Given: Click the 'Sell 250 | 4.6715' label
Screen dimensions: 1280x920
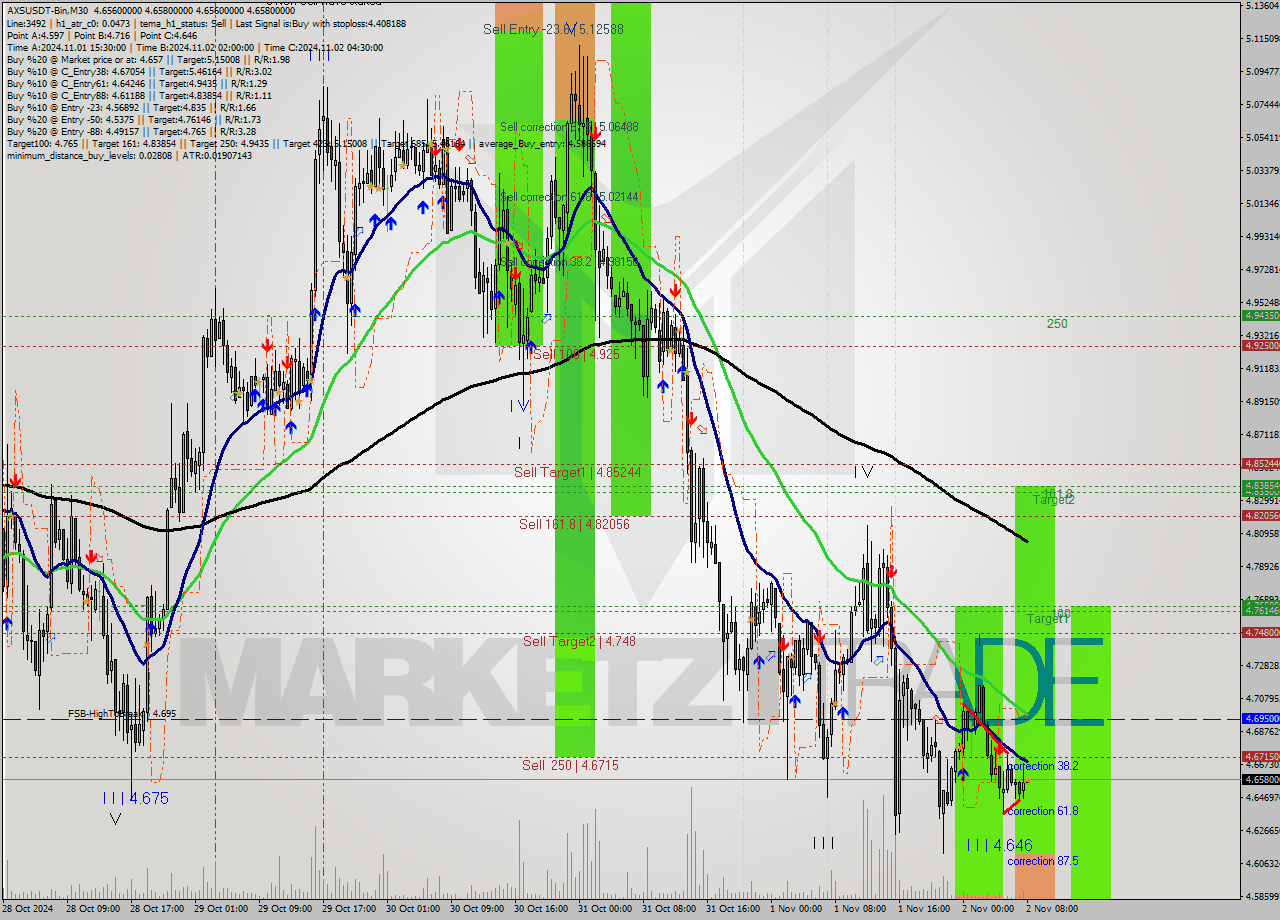Looking at the screenshot, I should tap(570, 765).
